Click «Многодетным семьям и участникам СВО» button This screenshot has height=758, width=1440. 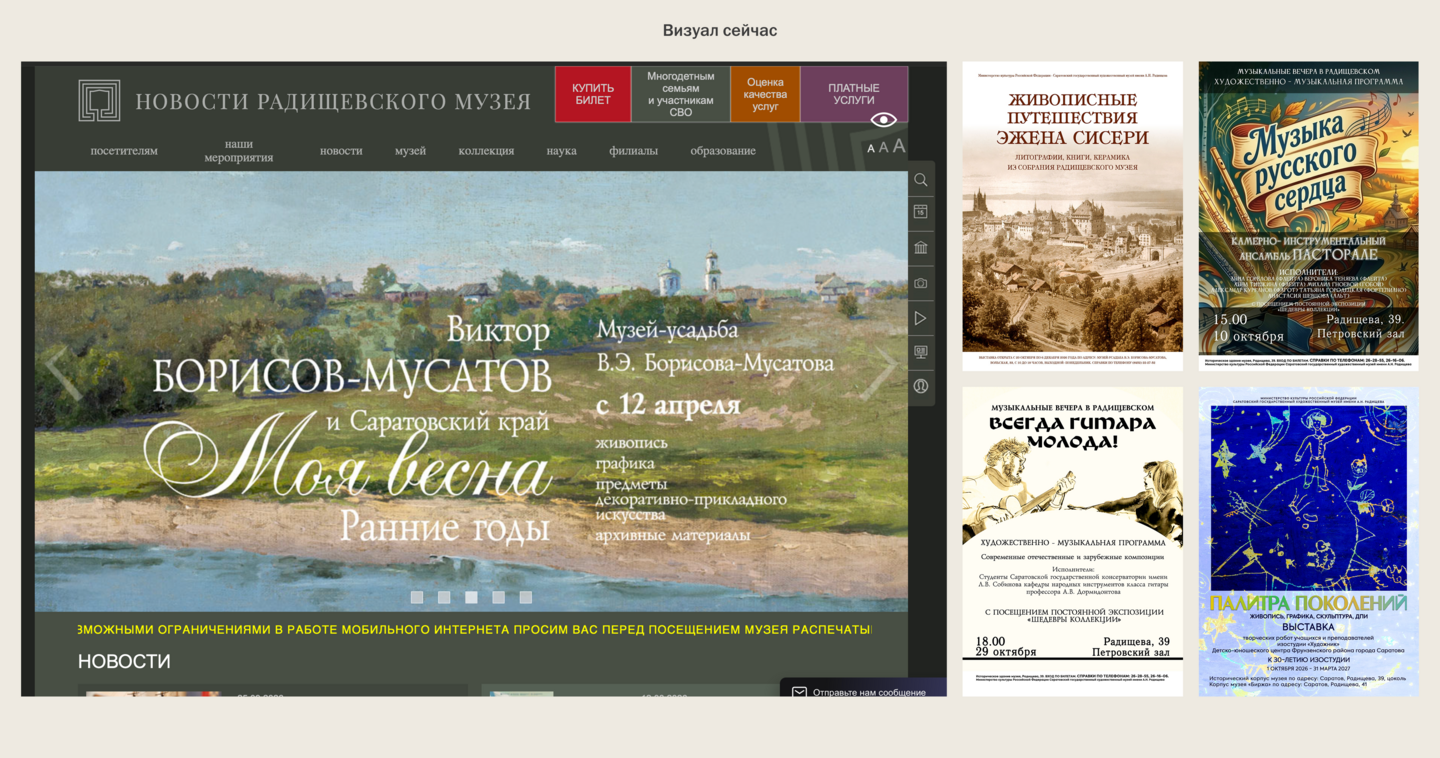681,94
